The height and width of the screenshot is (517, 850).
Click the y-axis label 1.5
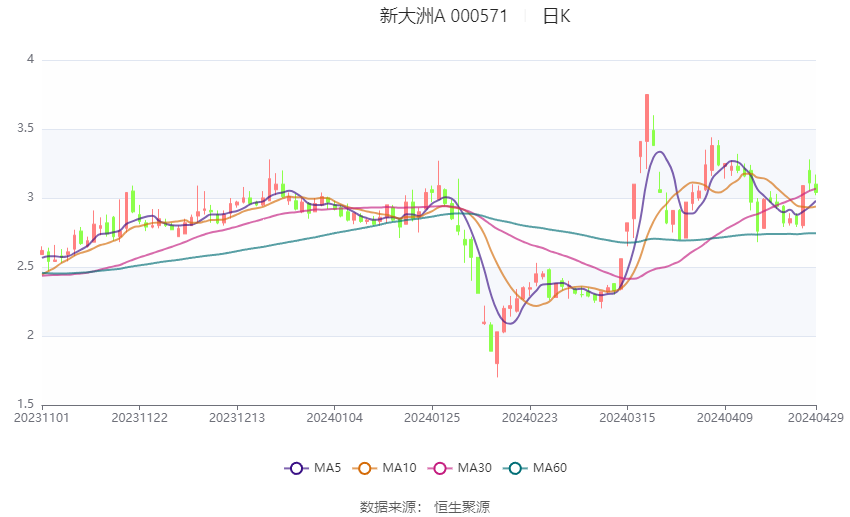coord(25,404)
